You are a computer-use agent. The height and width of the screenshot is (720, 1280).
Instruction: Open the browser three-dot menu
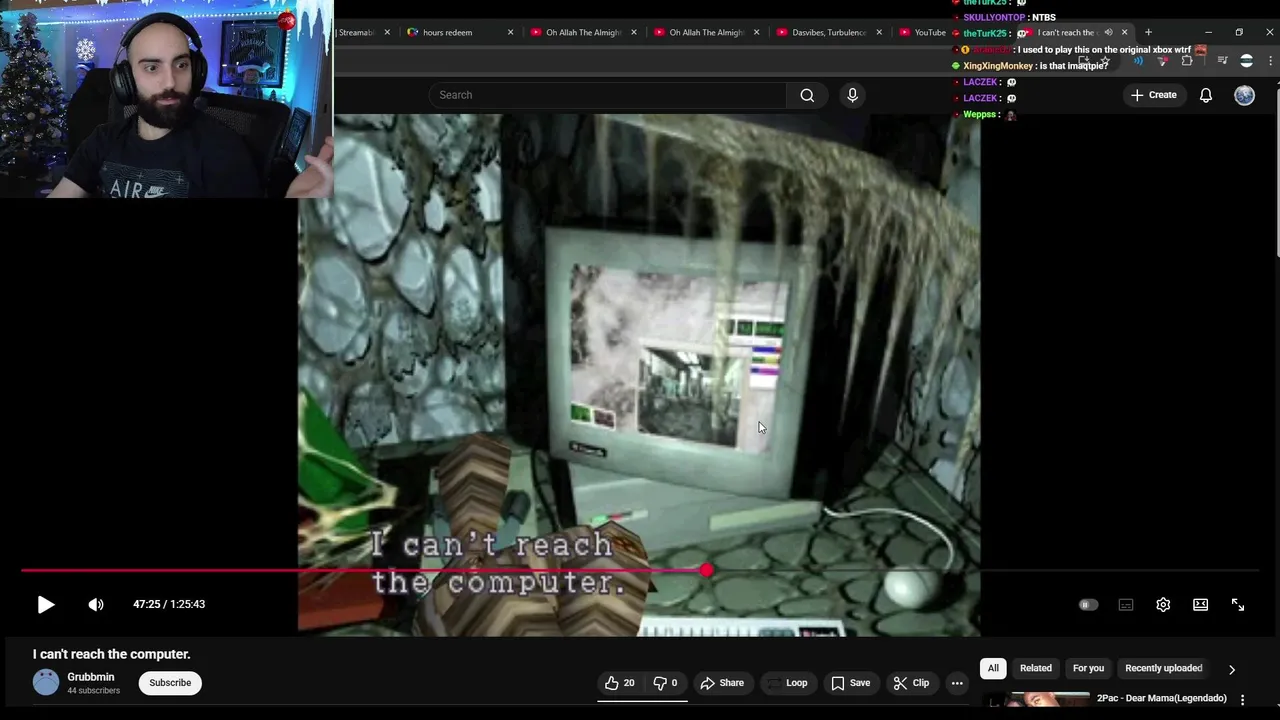(1270, 61)
